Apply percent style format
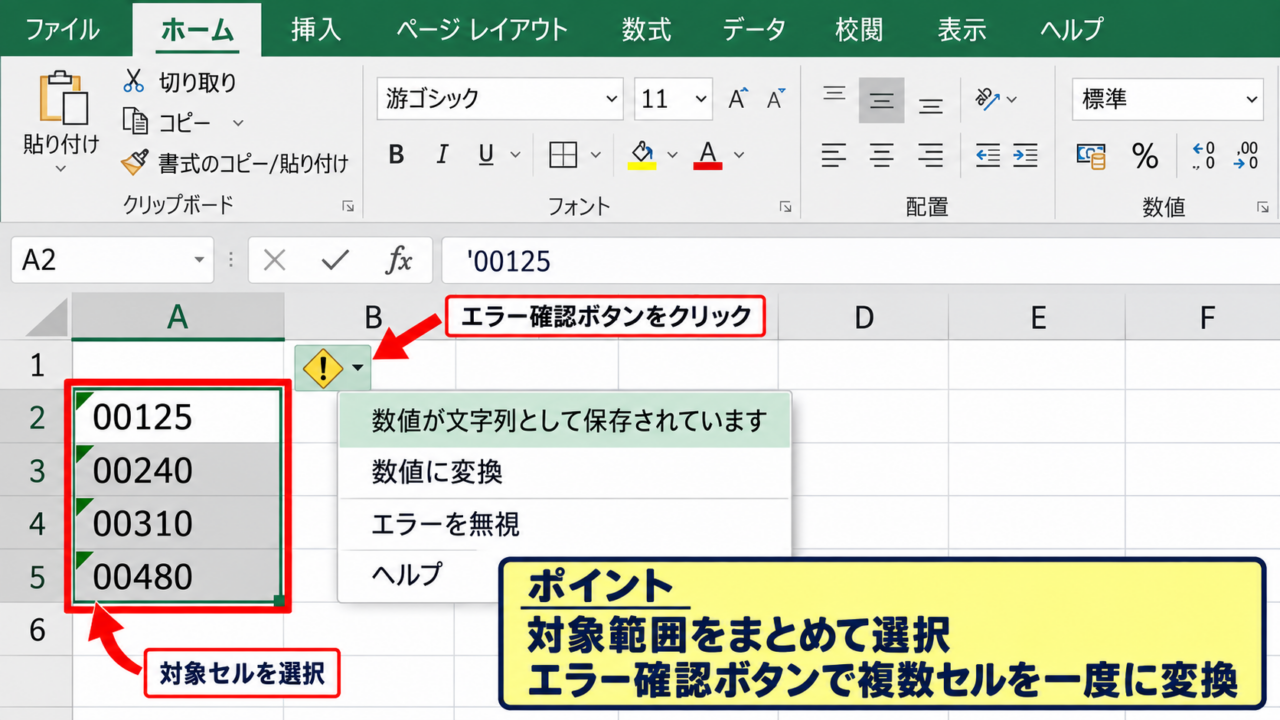 1145,156
